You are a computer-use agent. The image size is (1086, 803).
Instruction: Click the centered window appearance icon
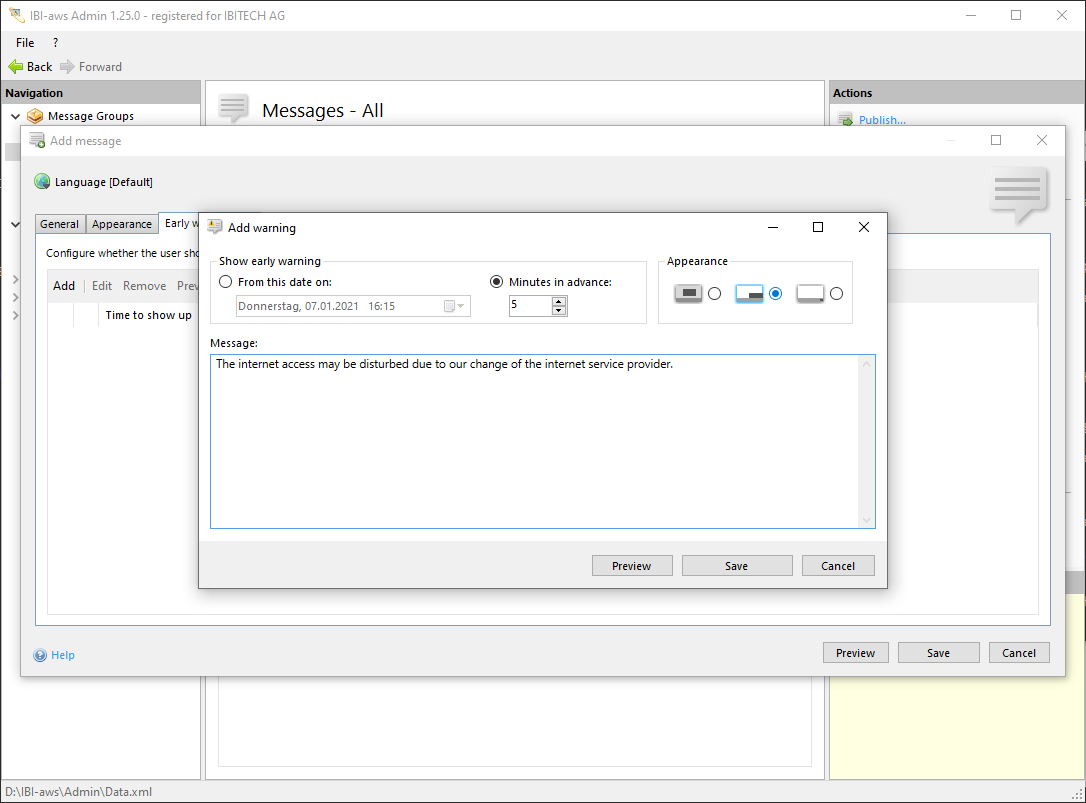point(688,293)
